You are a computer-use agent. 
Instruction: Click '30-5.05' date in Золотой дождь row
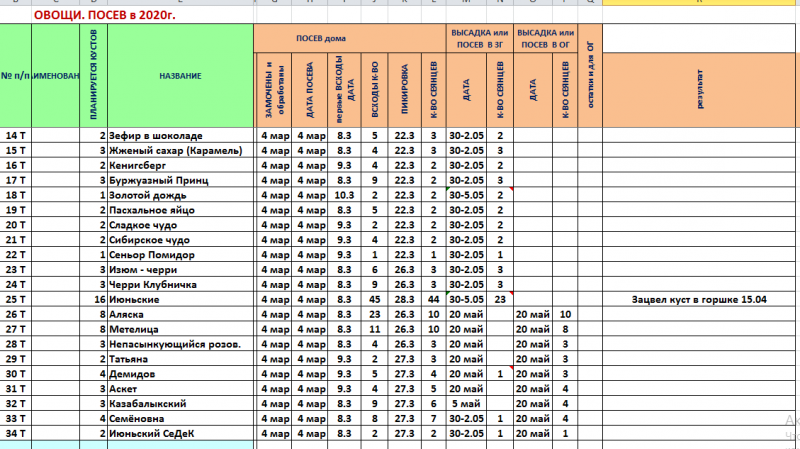[466, 195]
